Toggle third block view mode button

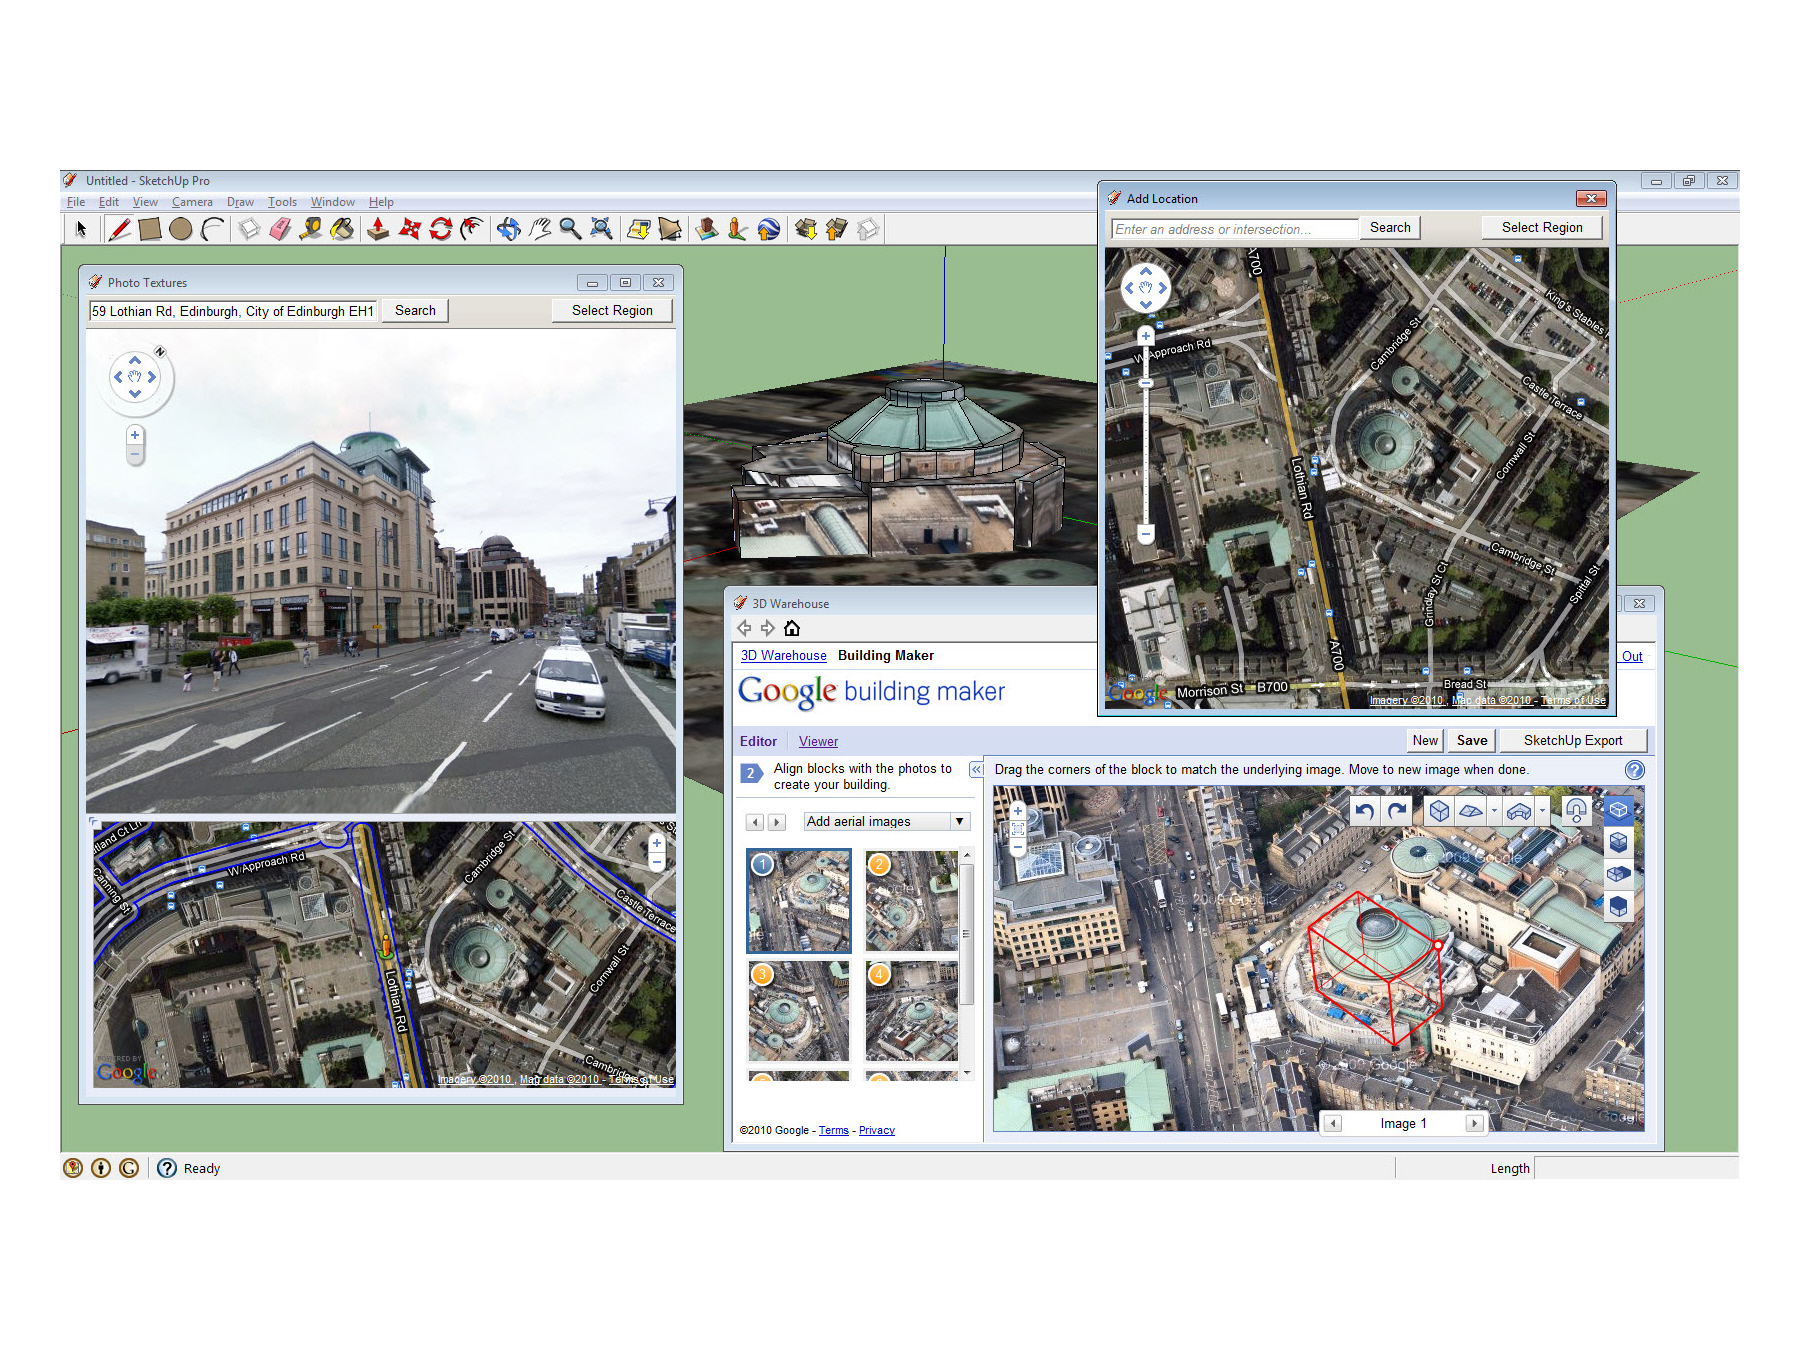point(1618,874)
